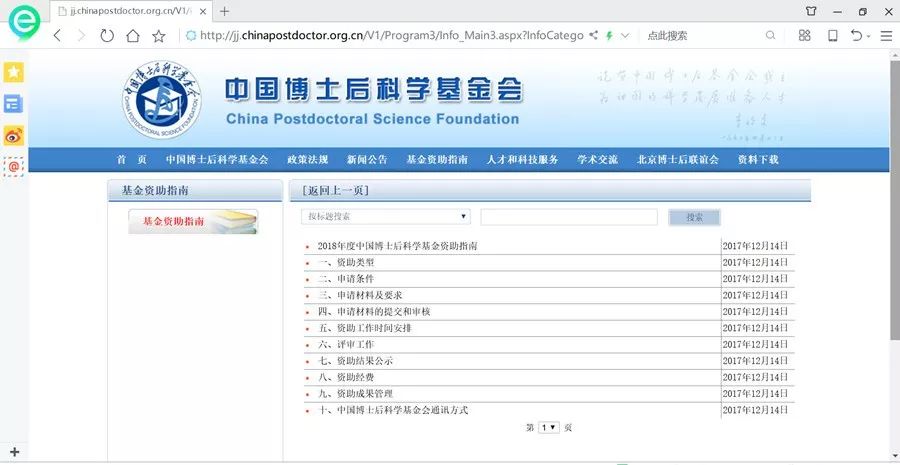
Task: Open the mail @ sidebar icon
Action: pos(14,167)
